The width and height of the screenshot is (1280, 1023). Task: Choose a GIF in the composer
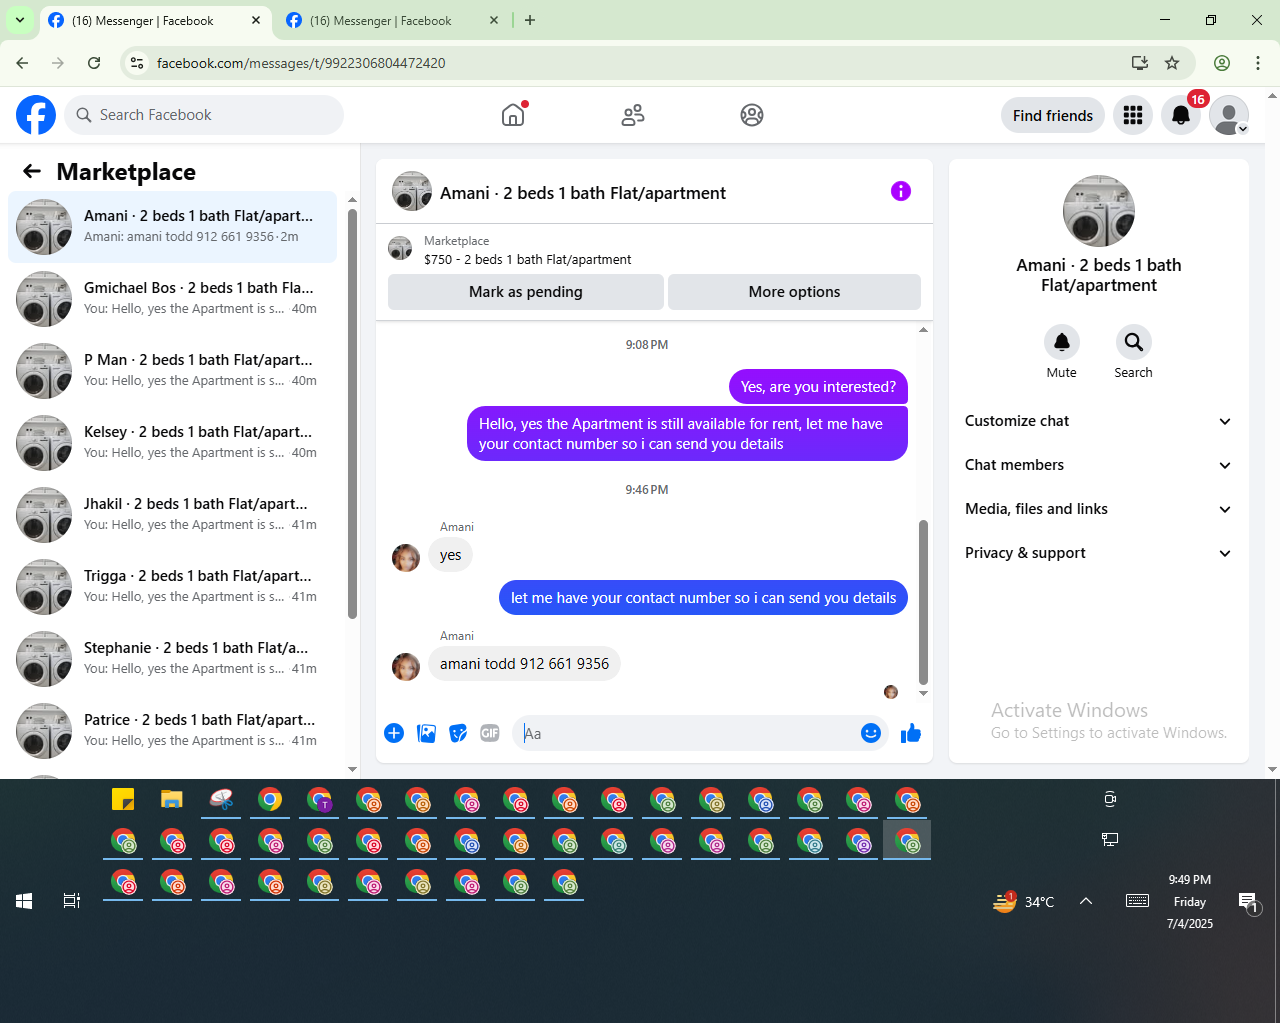[490, 733]
